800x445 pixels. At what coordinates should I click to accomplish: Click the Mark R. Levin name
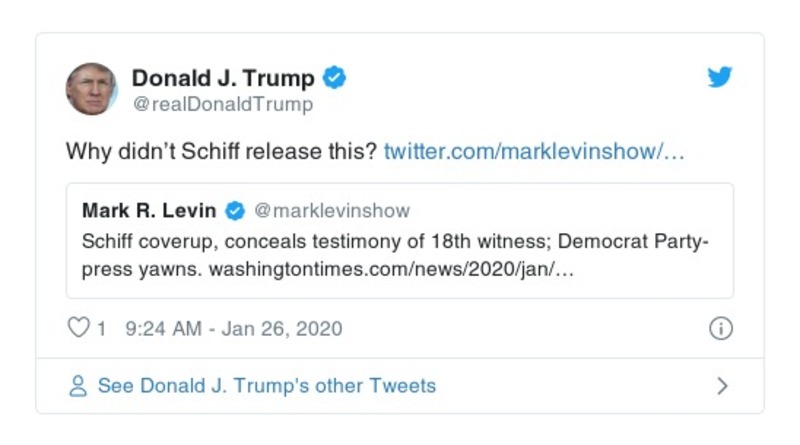pos(149,211)
